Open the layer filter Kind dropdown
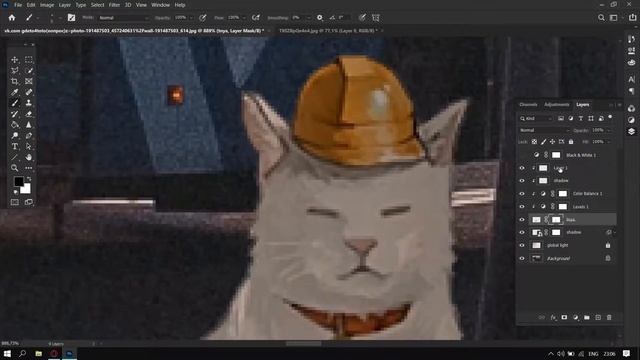The height and width of the screenshot is (360, 640). (x=536, y=118)
